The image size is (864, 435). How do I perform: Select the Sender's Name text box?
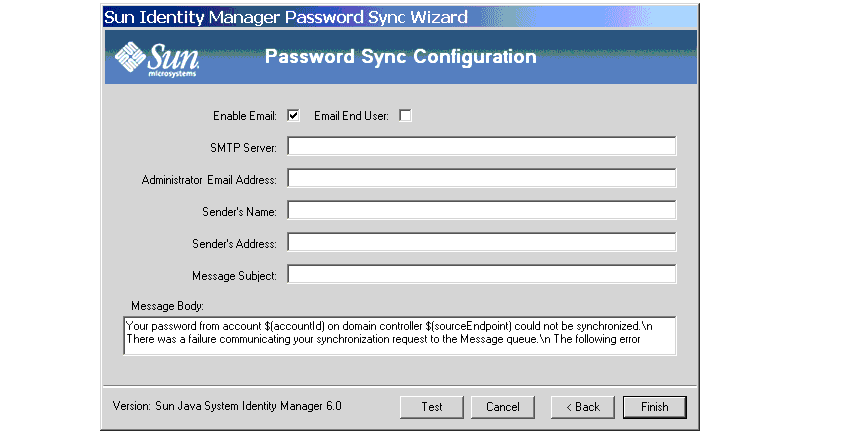click(482, 210)
